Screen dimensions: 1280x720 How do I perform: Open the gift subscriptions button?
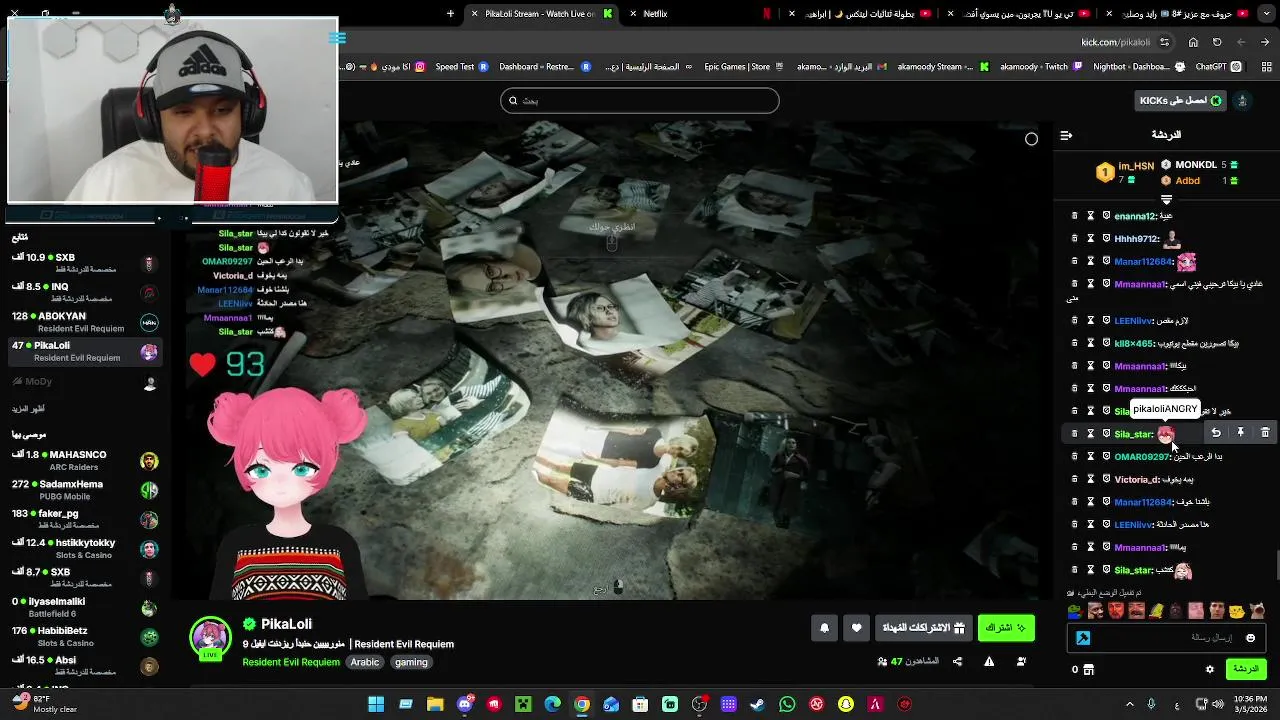point(923,628)
